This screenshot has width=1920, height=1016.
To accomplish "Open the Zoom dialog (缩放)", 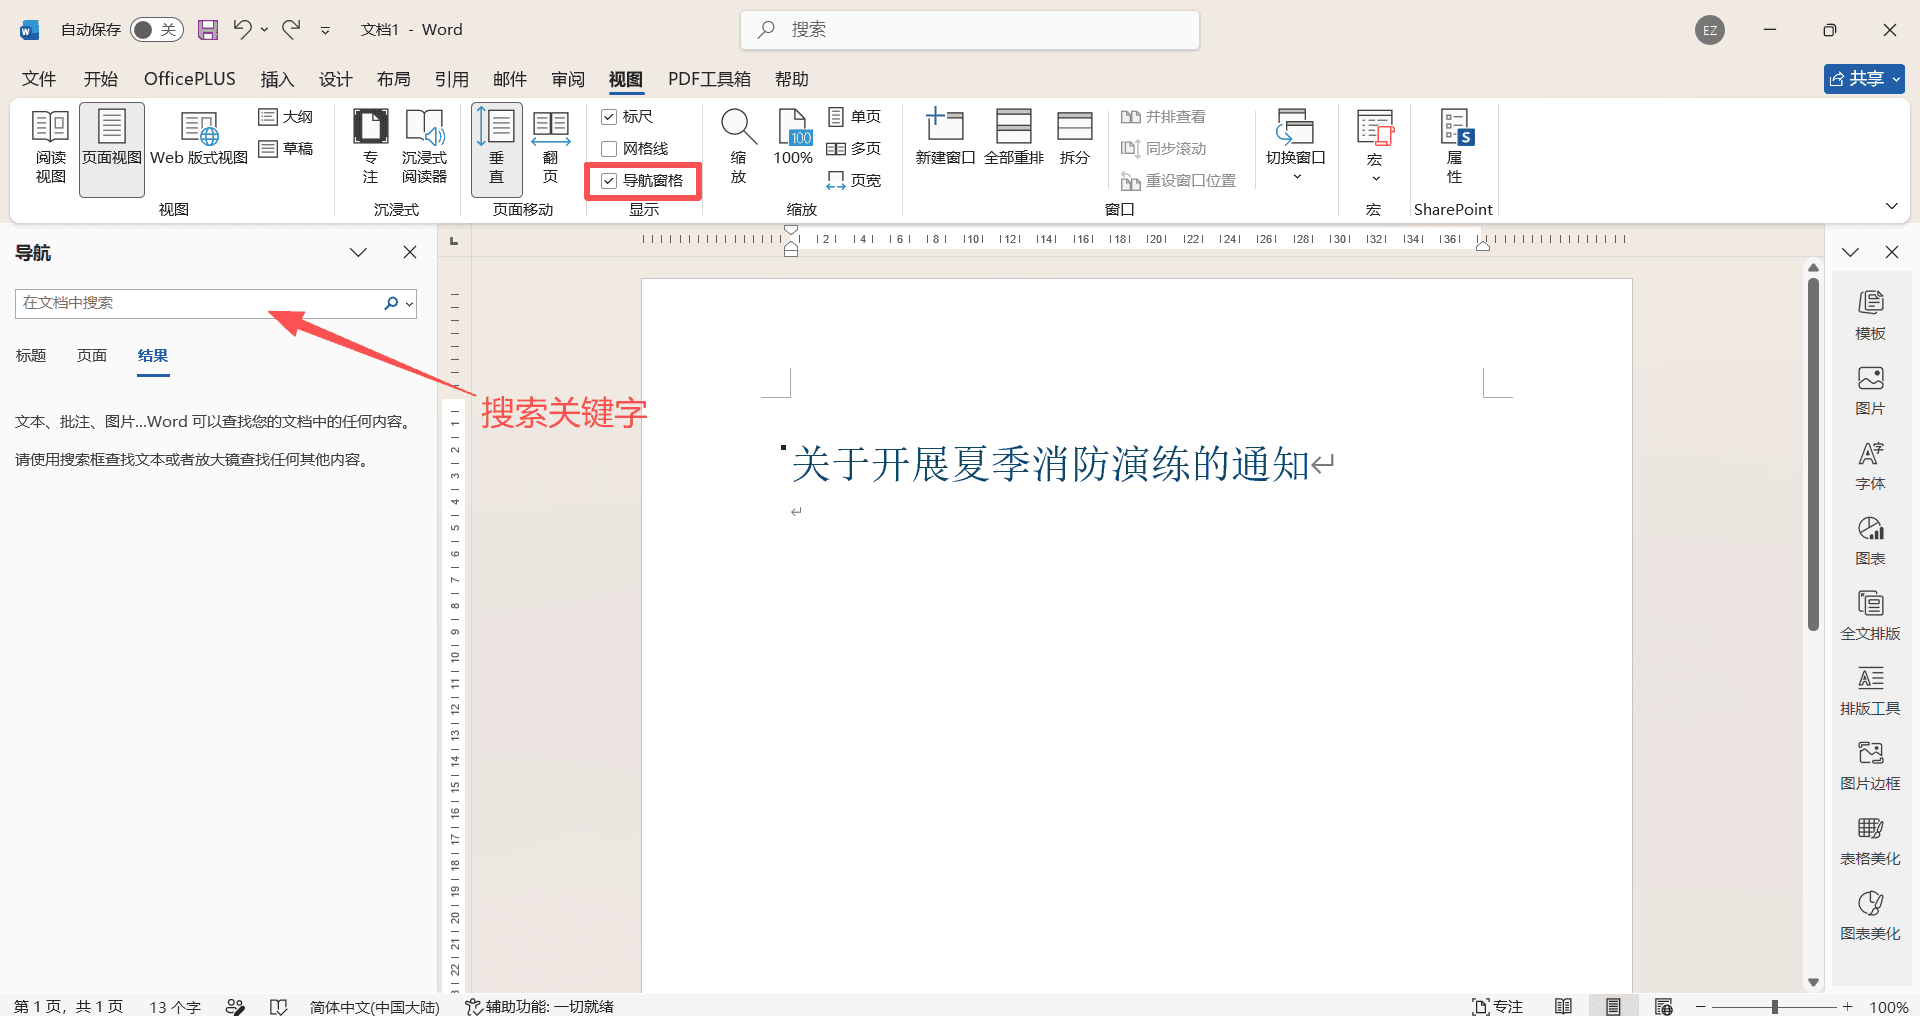I will [739, 148].
